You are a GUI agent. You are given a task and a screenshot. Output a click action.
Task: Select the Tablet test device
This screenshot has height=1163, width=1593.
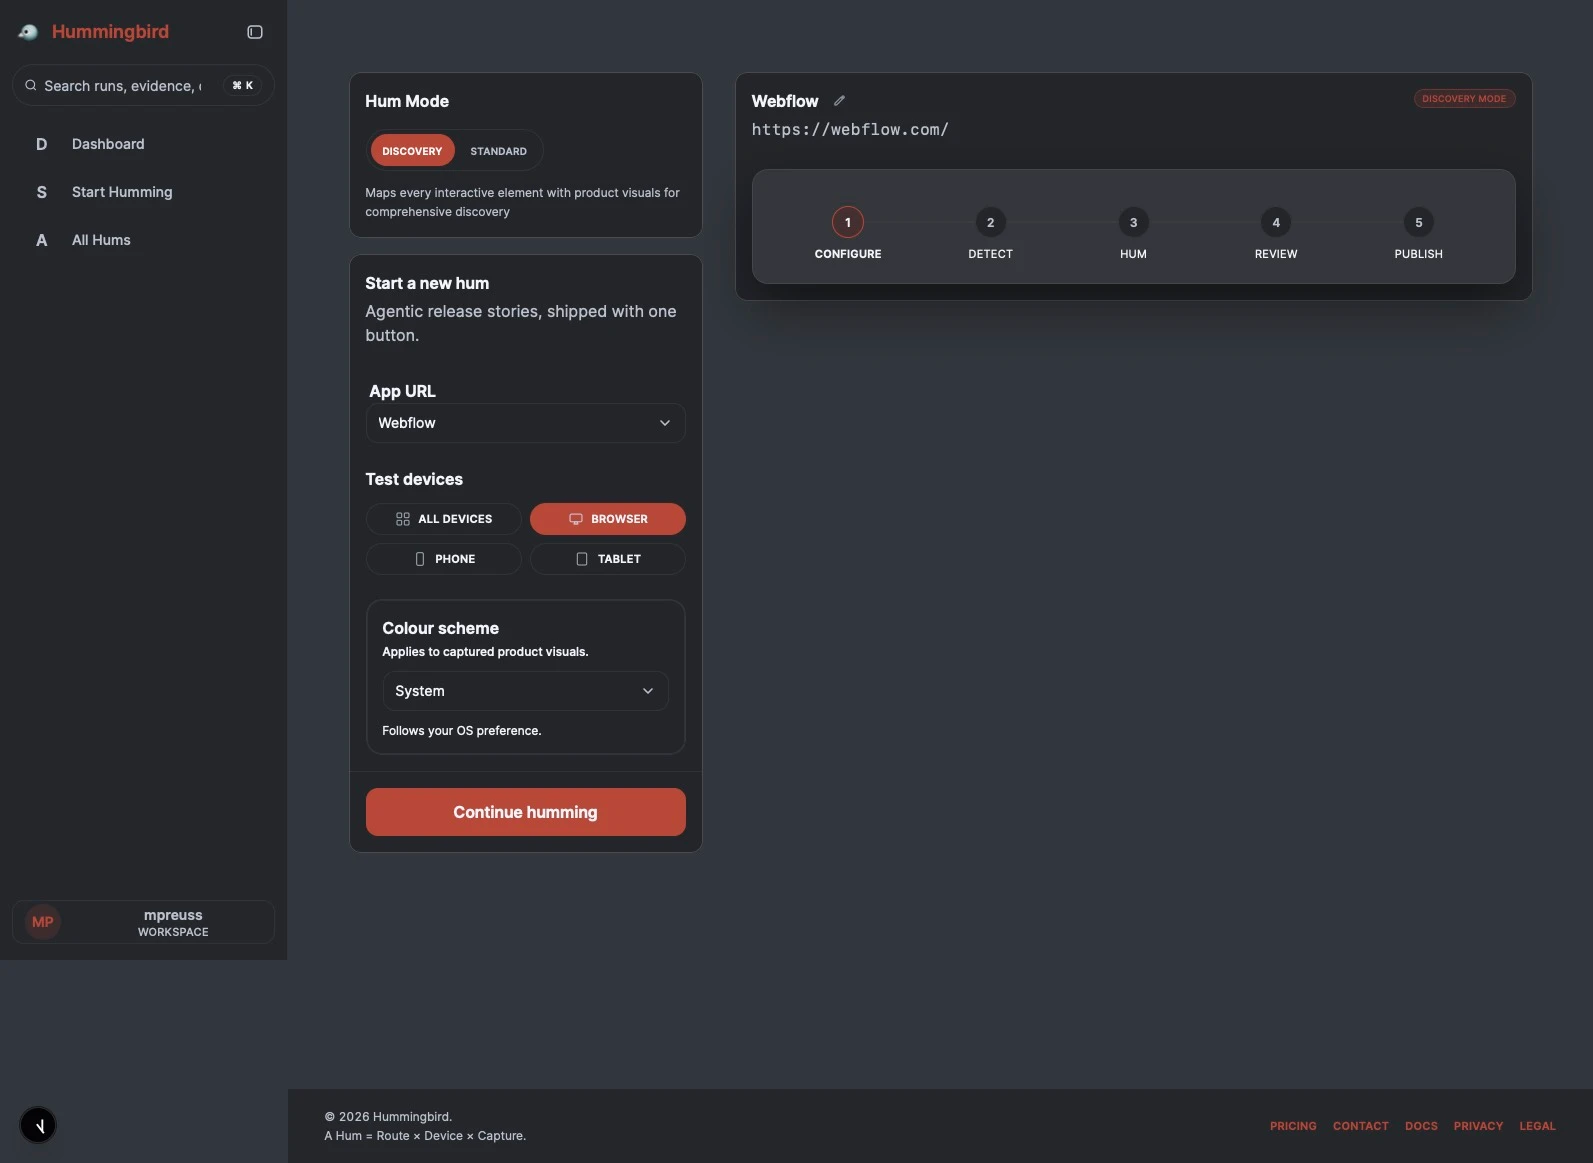(608, 559)
